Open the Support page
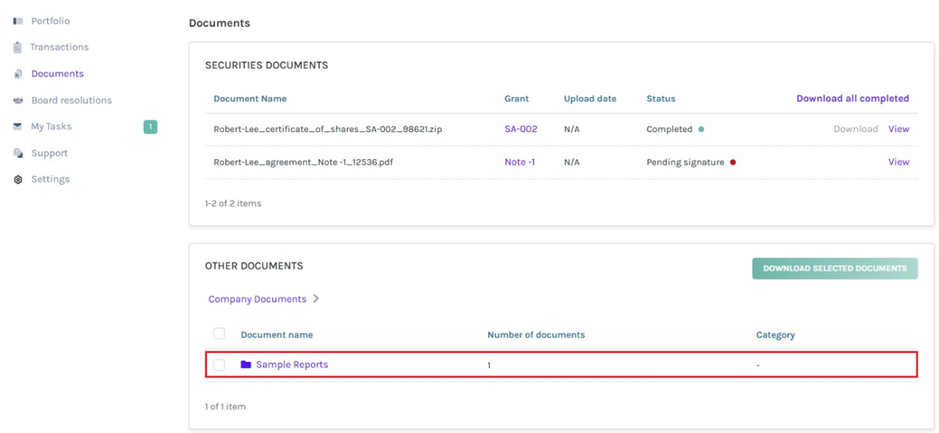The width and height of the screenshot is (939, 433). 50,153
